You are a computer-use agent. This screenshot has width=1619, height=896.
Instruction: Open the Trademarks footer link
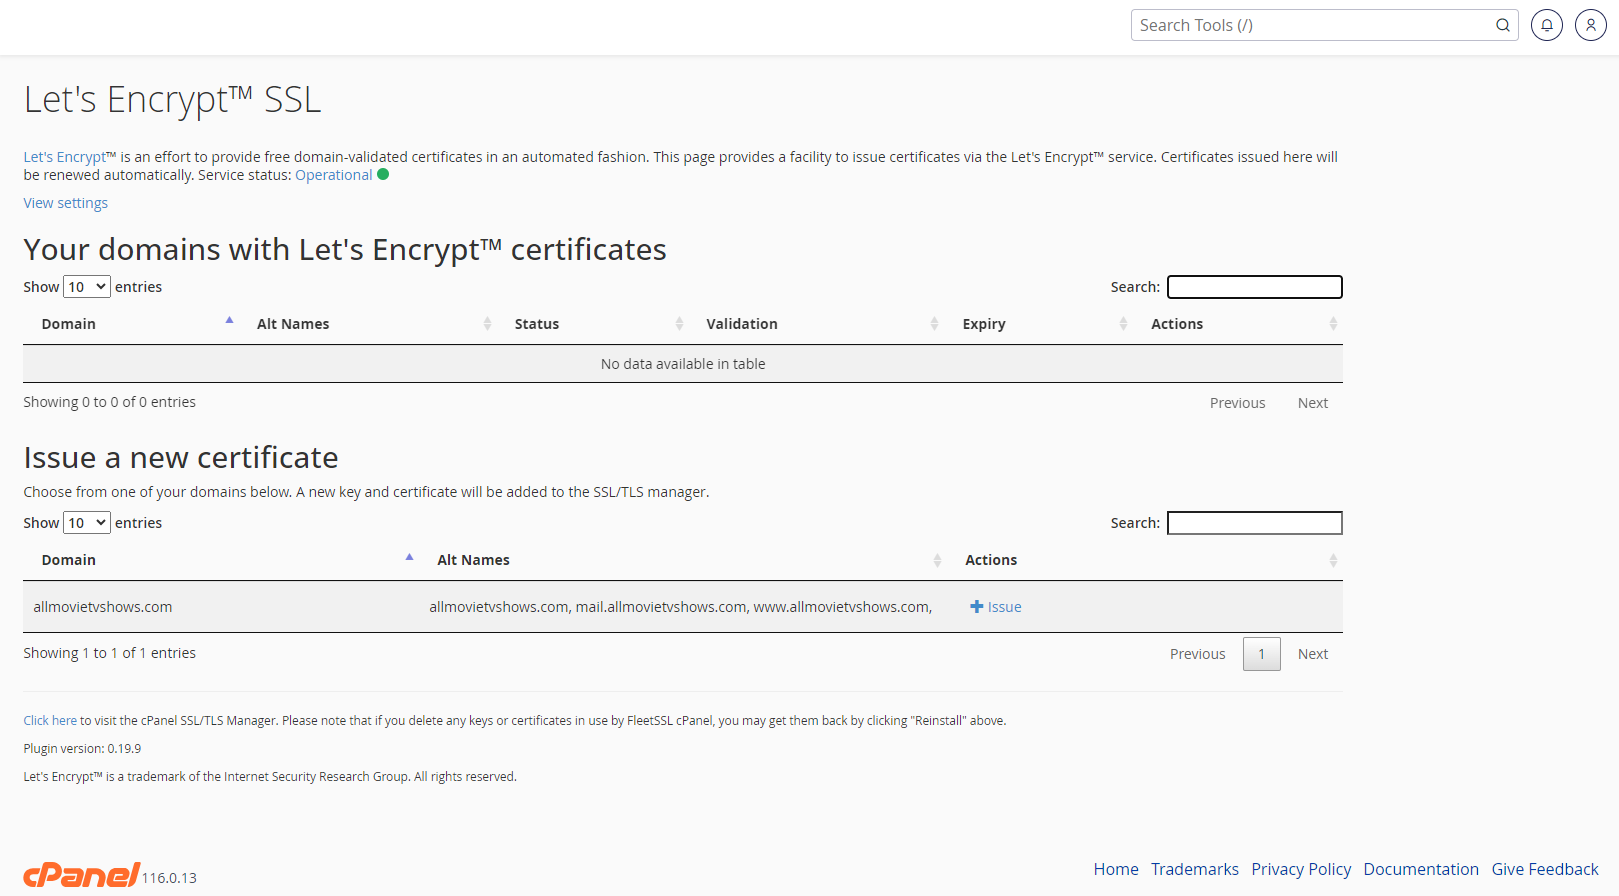pos(1195,869)
